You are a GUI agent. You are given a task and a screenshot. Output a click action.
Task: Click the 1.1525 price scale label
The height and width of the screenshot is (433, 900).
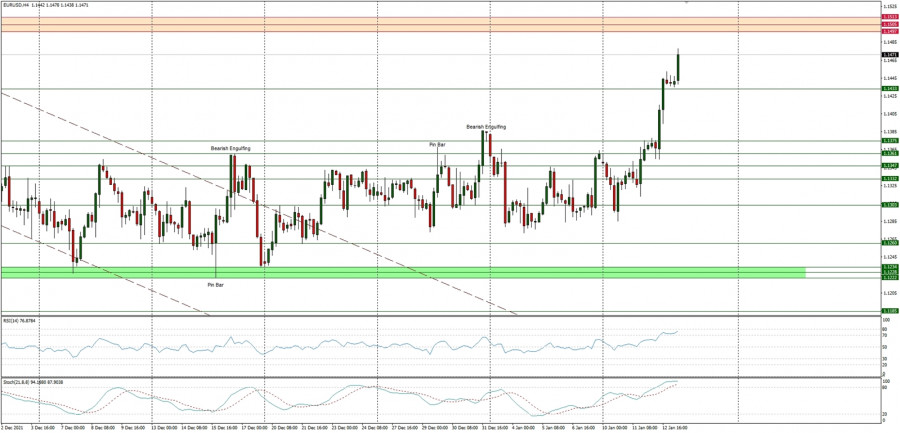click(x=889, y=7)
